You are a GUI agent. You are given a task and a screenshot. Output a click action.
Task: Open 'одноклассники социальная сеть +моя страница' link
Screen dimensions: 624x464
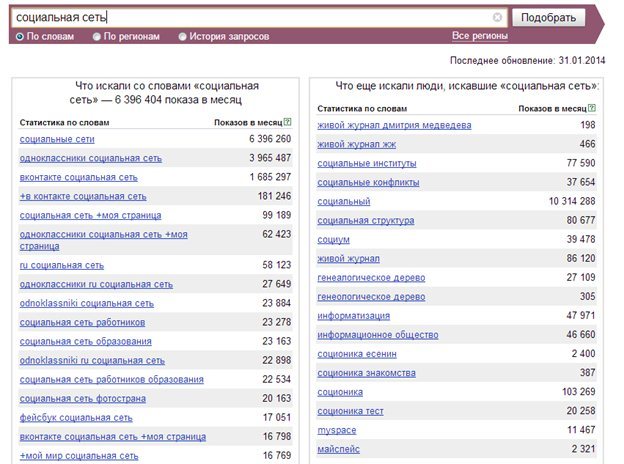[x=103, y=240]
